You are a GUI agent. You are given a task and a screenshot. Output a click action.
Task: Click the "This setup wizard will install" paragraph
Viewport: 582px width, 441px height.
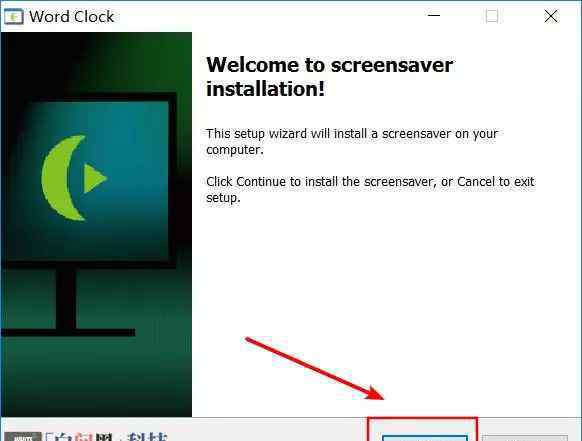tap(352, 141)
